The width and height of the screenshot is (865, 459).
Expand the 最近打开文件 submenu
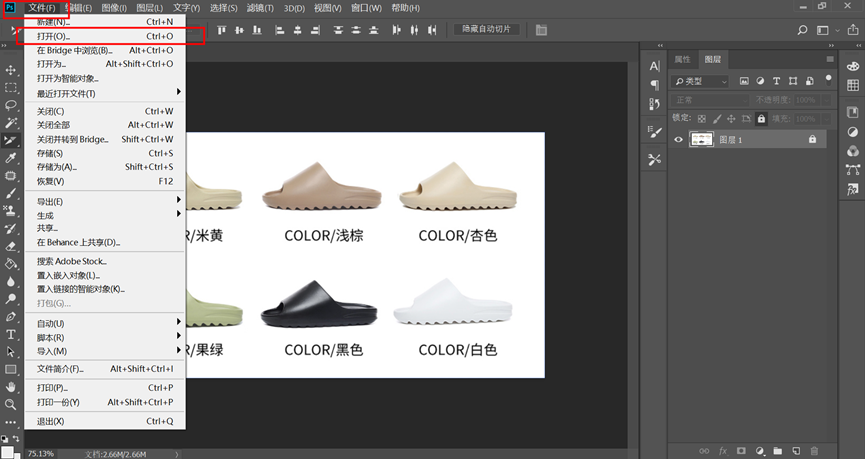66,93
